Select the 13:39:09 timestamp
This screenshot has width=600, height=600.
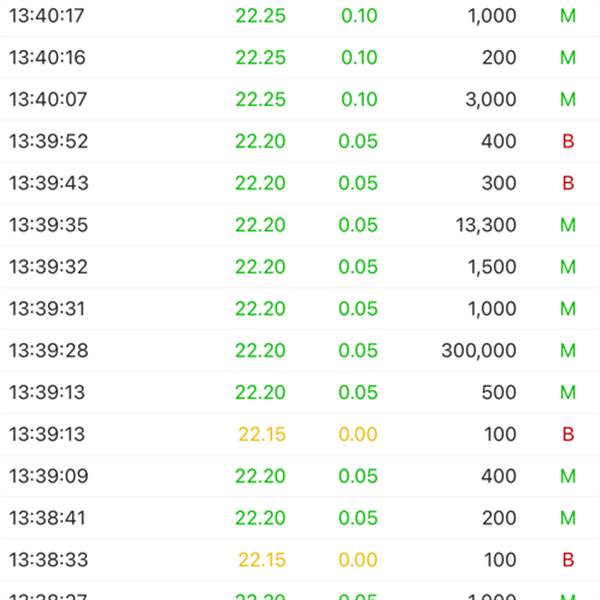point(49,476)
